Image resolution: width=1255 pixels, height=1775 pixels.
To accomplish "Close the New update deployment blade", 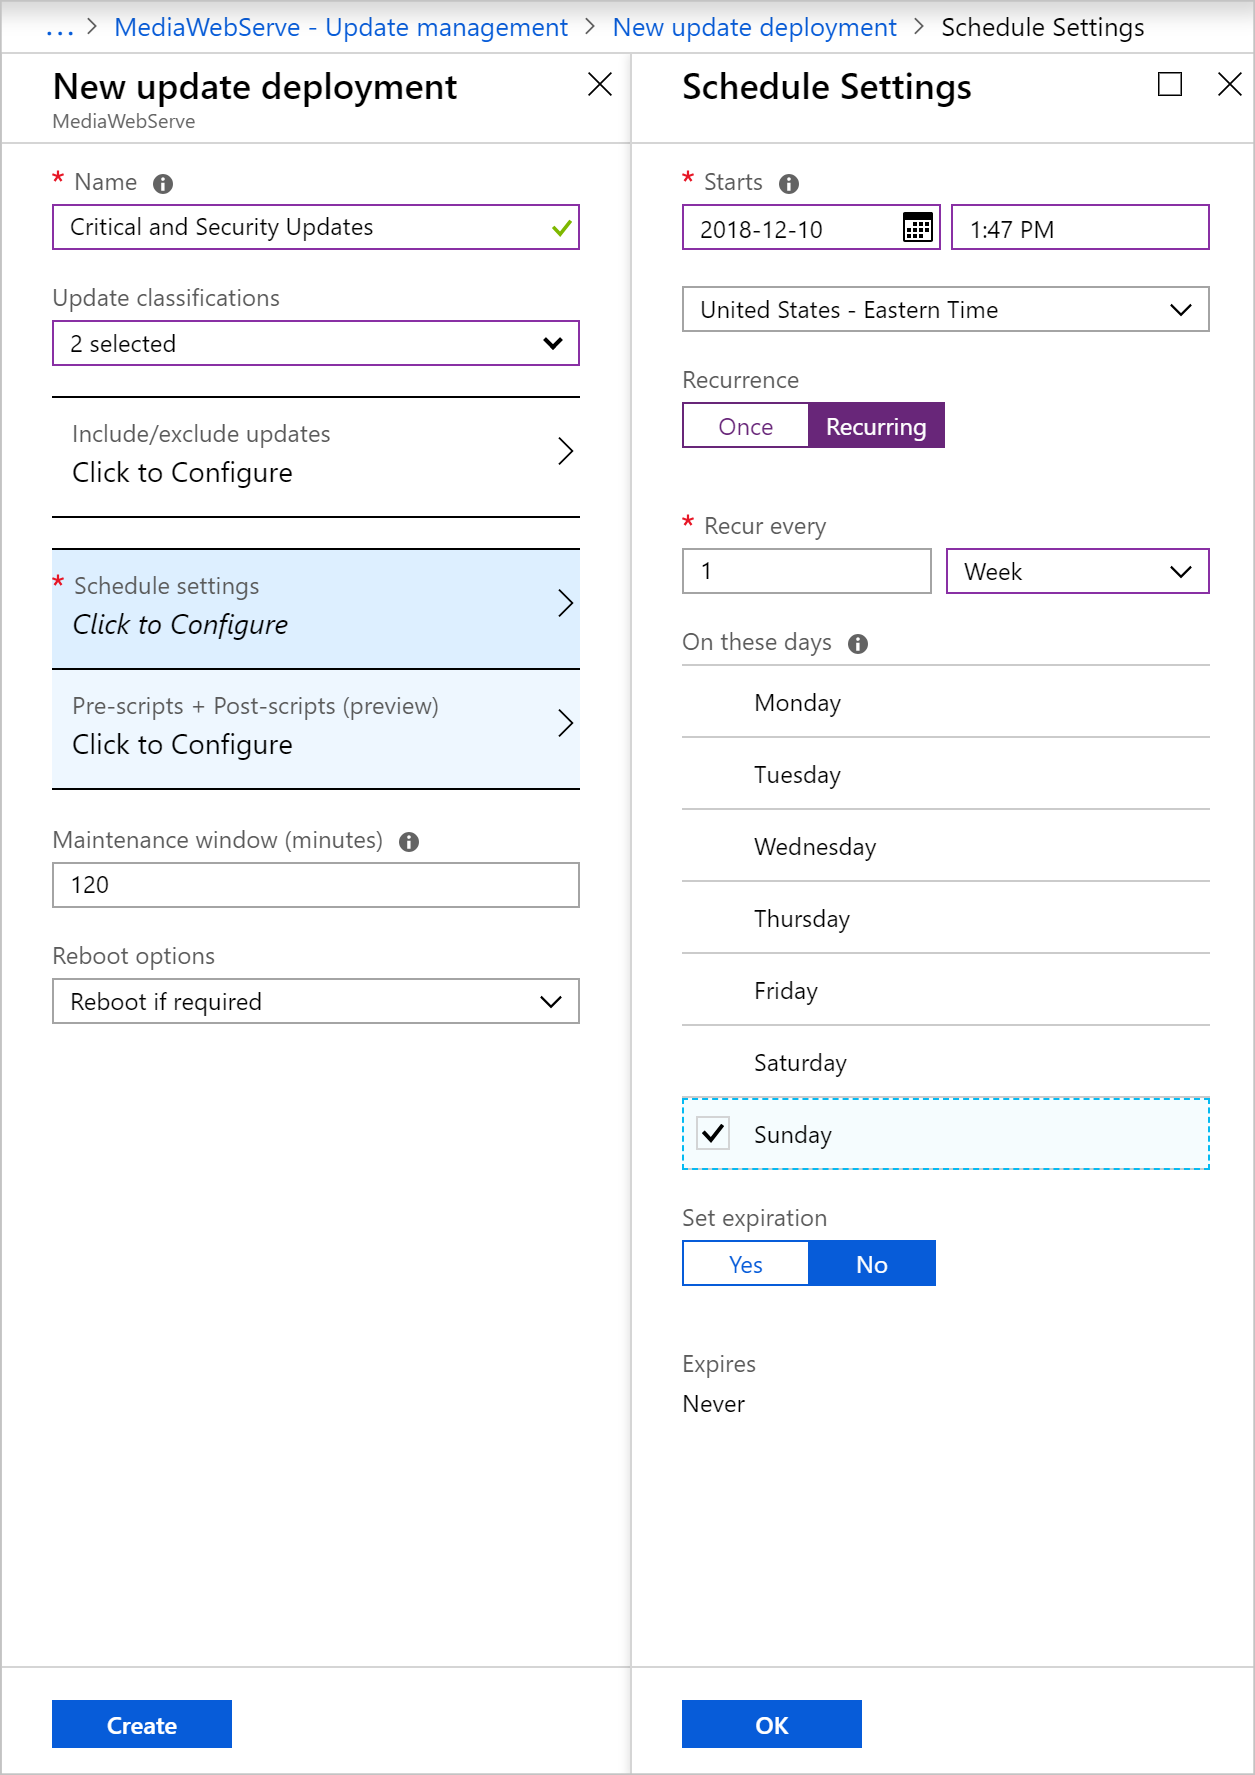I will 600,84.
